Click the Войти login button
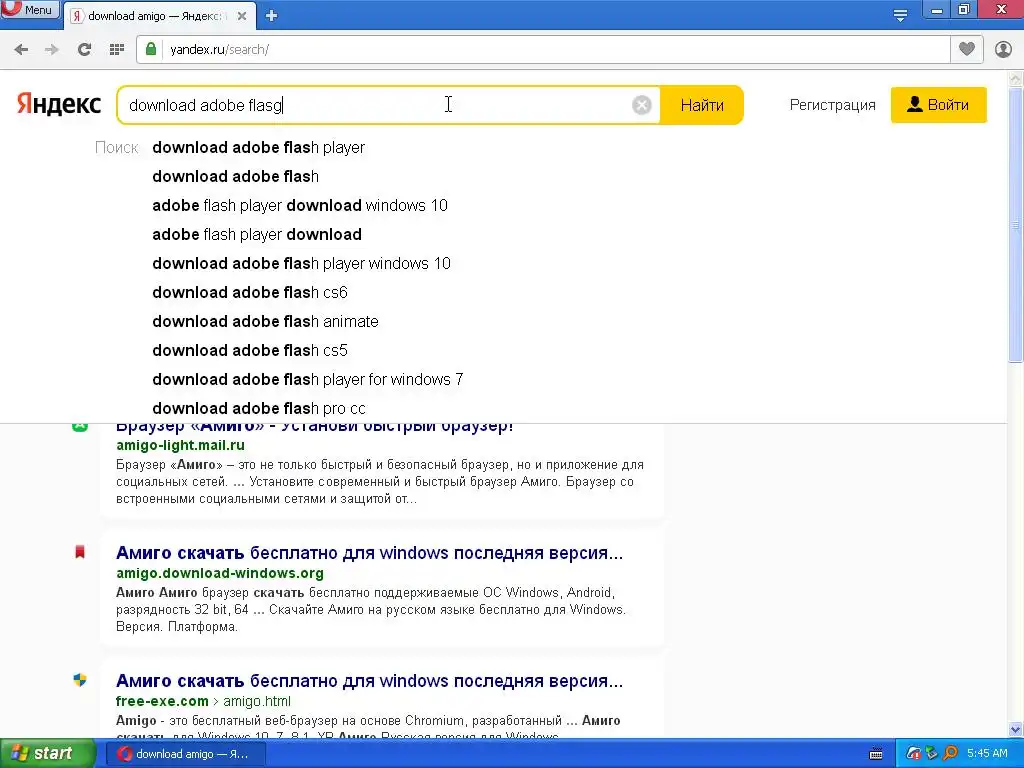The image size is (1024, 768). click(x=938, y=105)
